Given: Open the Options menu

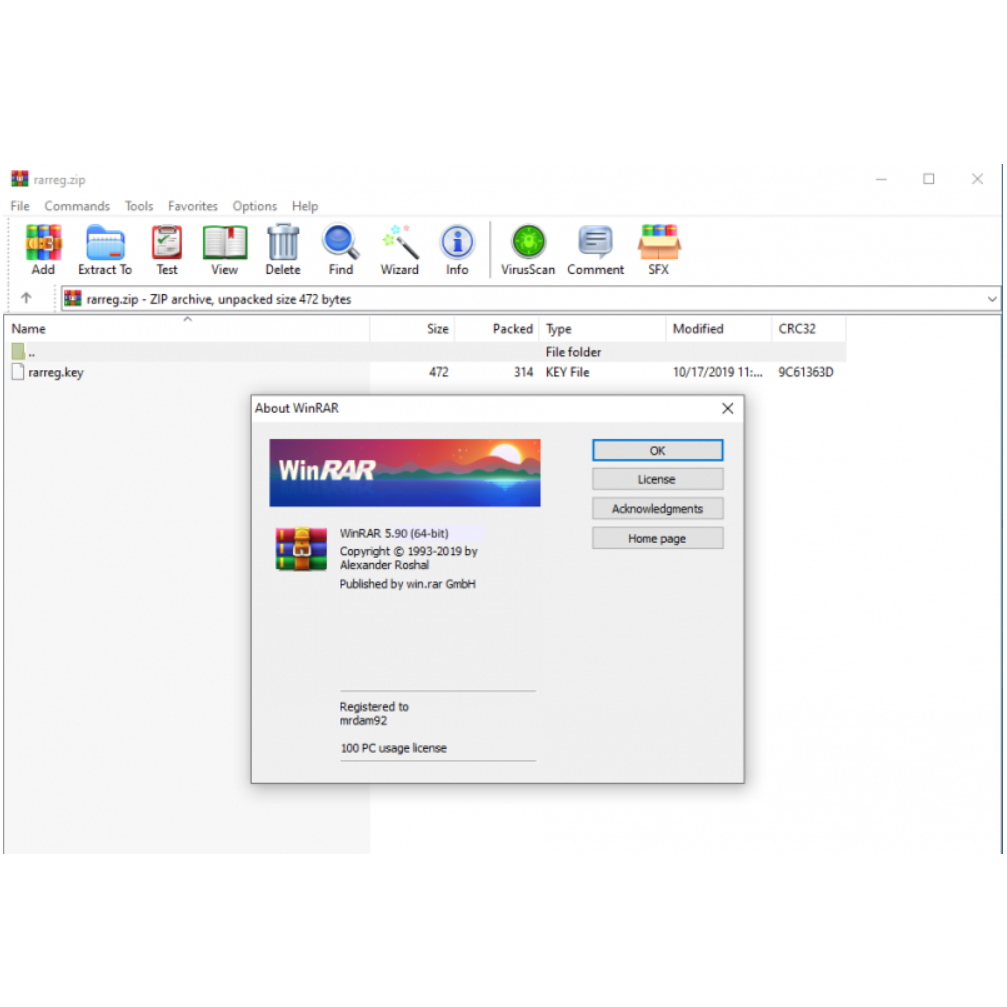Looking at the screenshot, I should (x=254, y=206).
